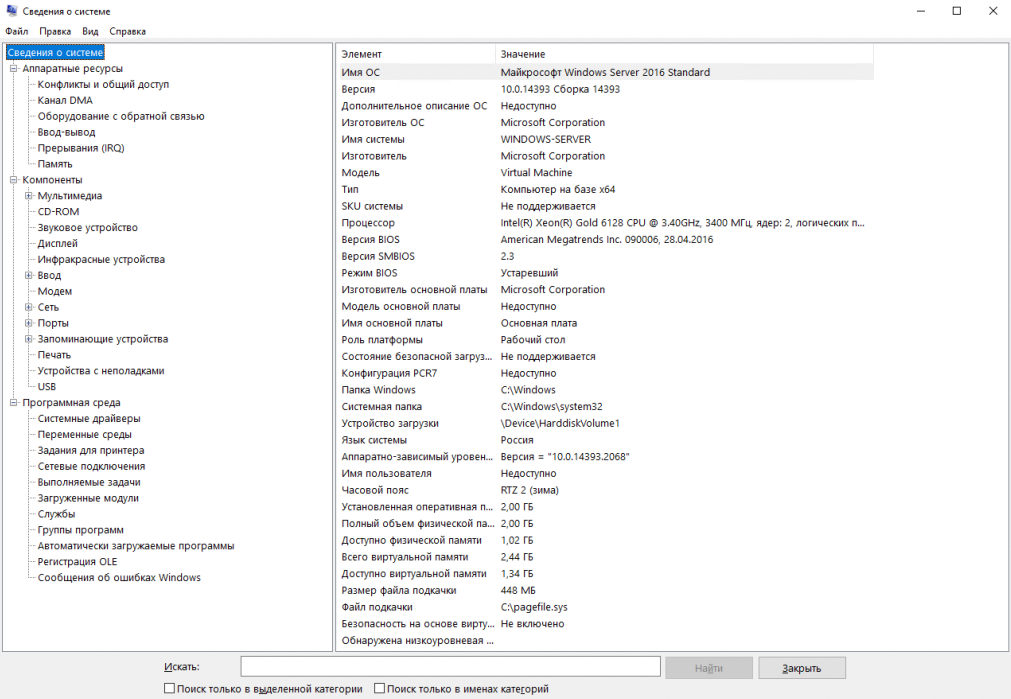This screenshot has height=699, width=1011.
Task: Check 'Поиск только в именах категорий' checkbox
Action: tap(380, 688)
